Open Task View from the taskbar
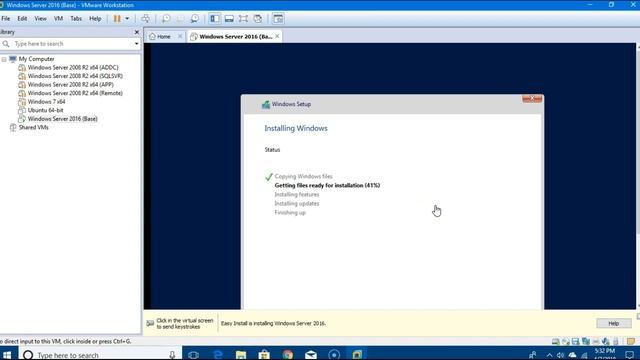The width and height of the screenshot is (640, 360). pyautogui.click(x=193, y=355)
